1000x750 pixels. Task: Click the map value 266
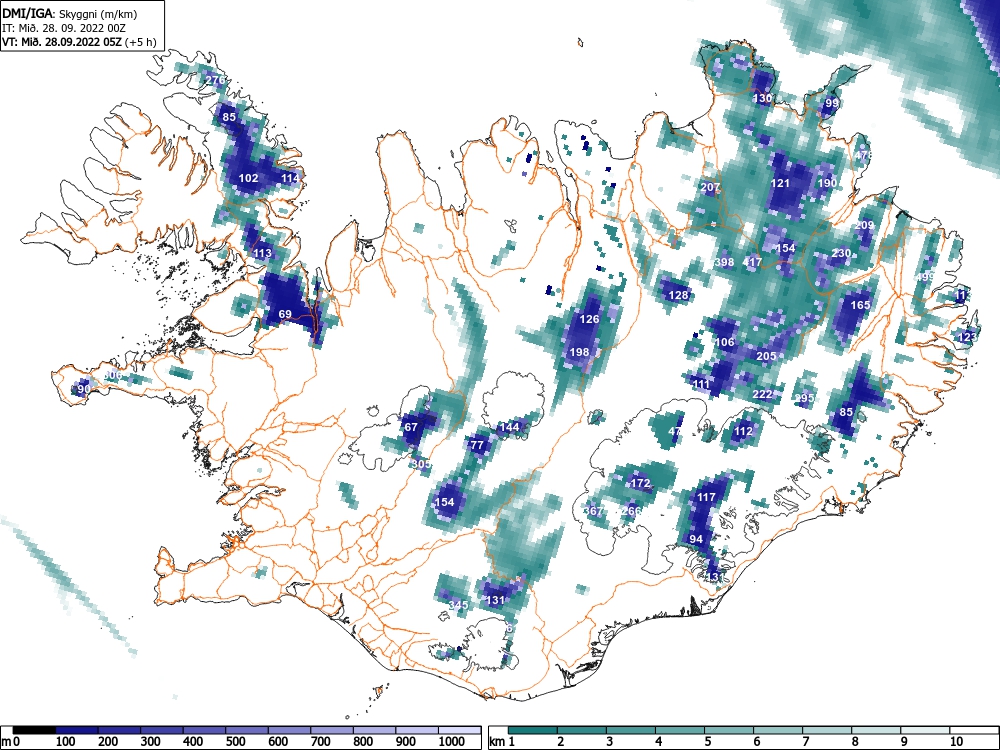pyautogui.click(x=631, y=511)
